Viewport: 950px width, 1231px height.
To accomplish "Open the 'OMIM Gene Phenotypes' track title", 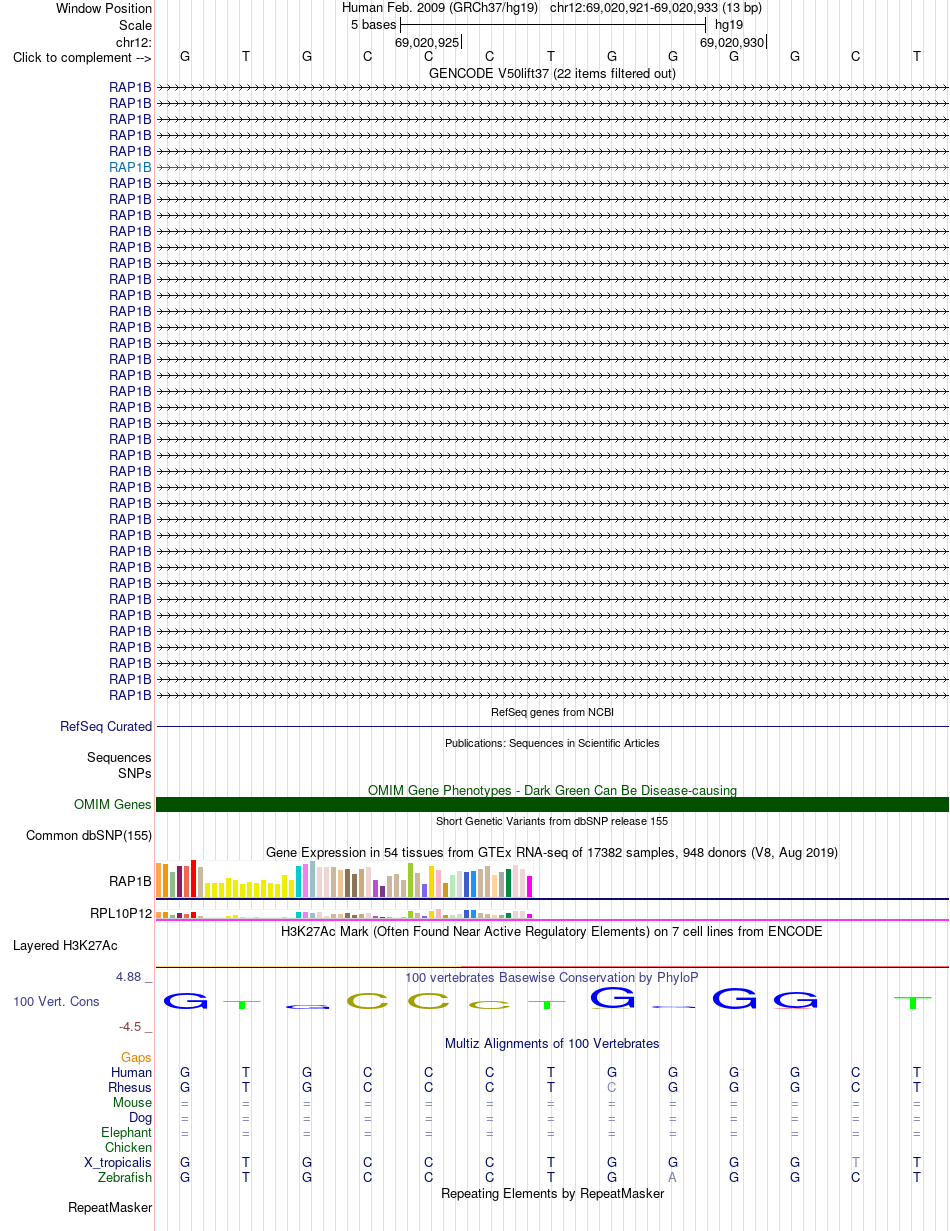I will coord(552,790).
